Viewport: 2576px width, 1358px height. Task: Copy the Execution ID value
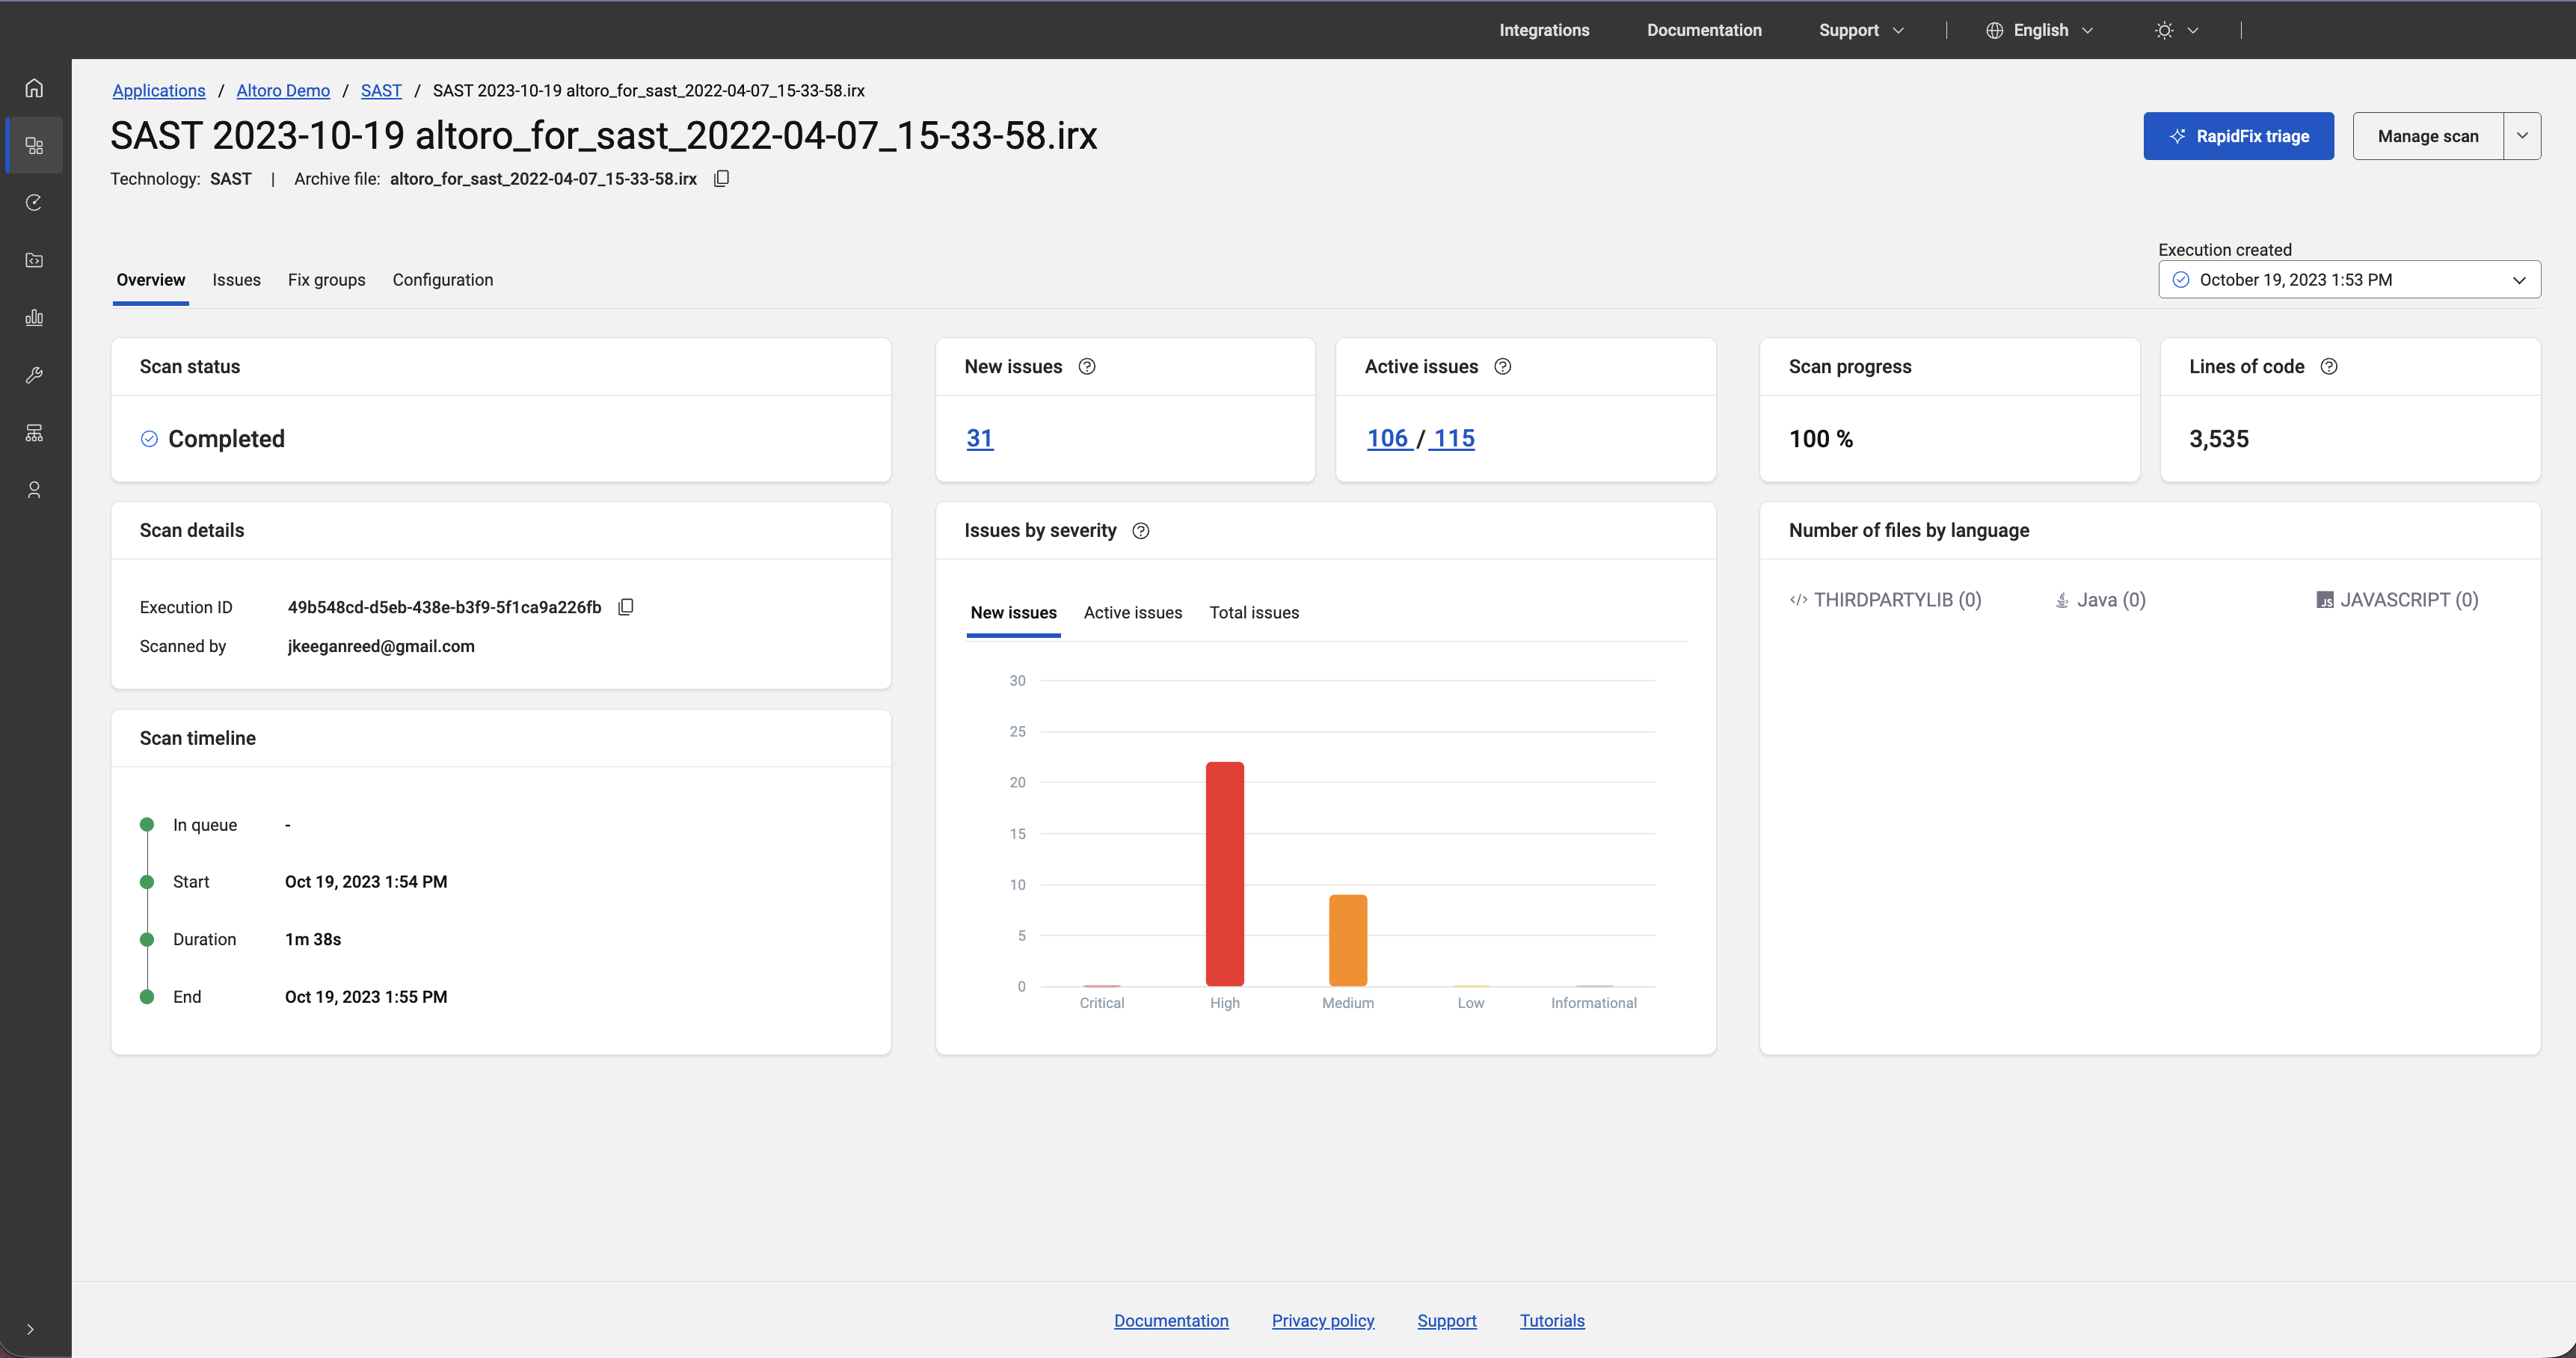click(626, 607)
